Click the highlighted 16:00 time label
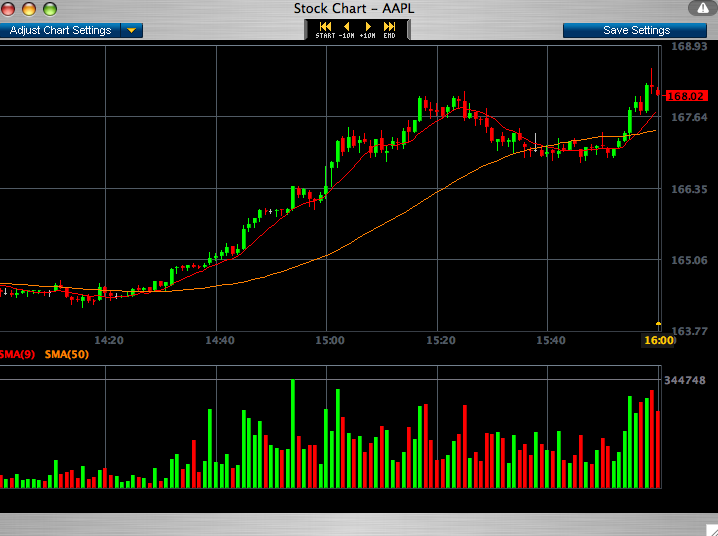This screenshot has height=536, width=718. 659,340
